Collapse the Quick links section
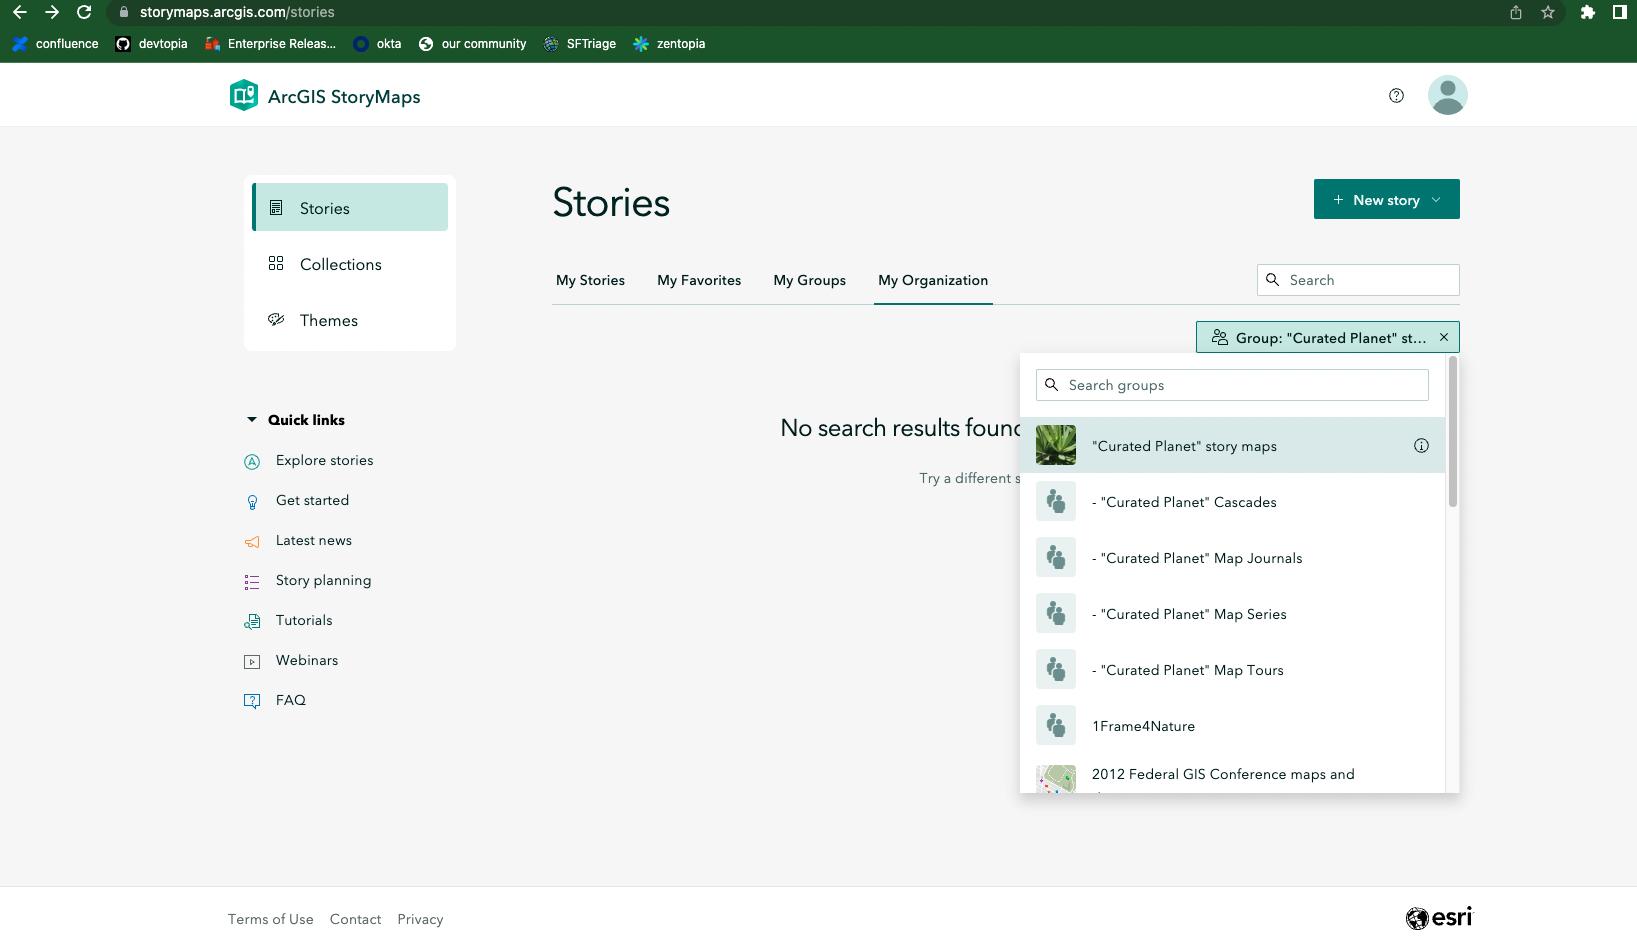This screenshot has height=943, width=1637. click(251, 420)
